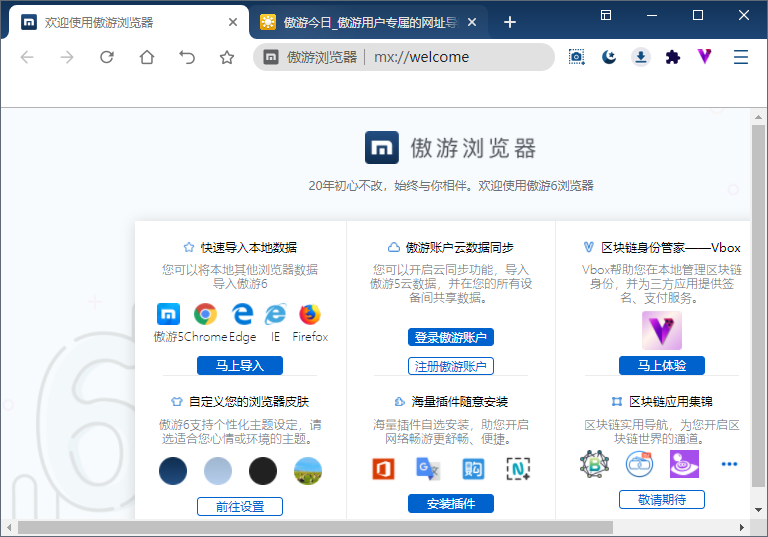Close the 欢迎使用傲游浏览器 tab
768x537 pixels.
[x=233, y=22]
